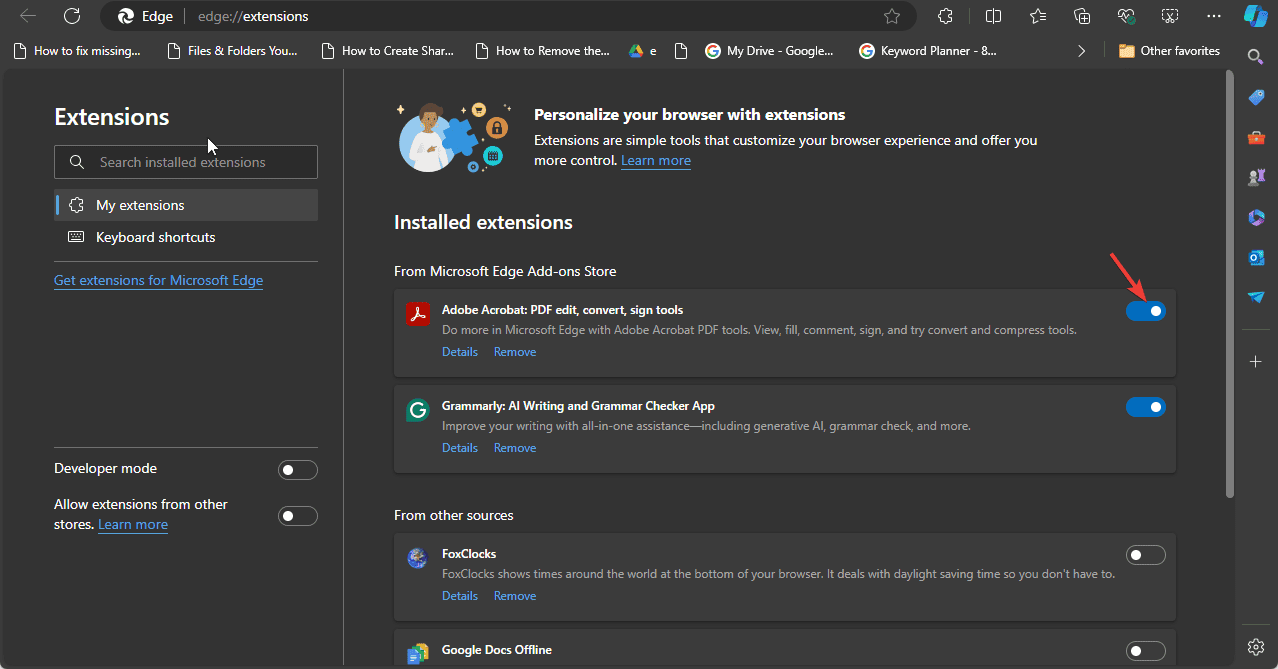Screen dimensions: 1278x669
Task: Click 'From Microsoft Edge Add-ons Store' label
Action: pyautogui.click(x=505, y=271)
